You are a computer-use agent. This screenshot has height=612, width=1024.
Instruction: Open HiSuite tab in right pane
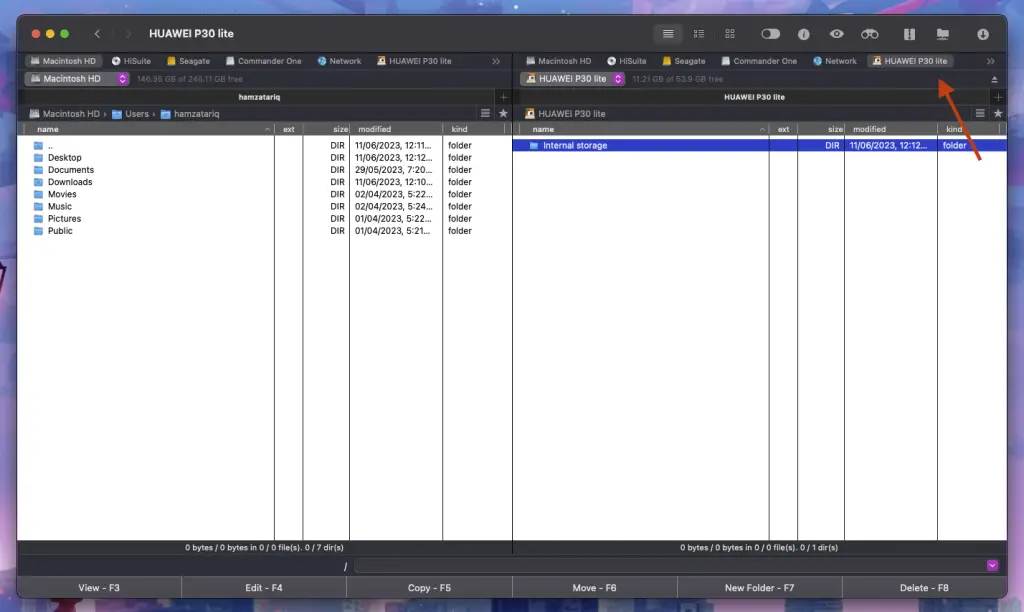coord(626,61)
